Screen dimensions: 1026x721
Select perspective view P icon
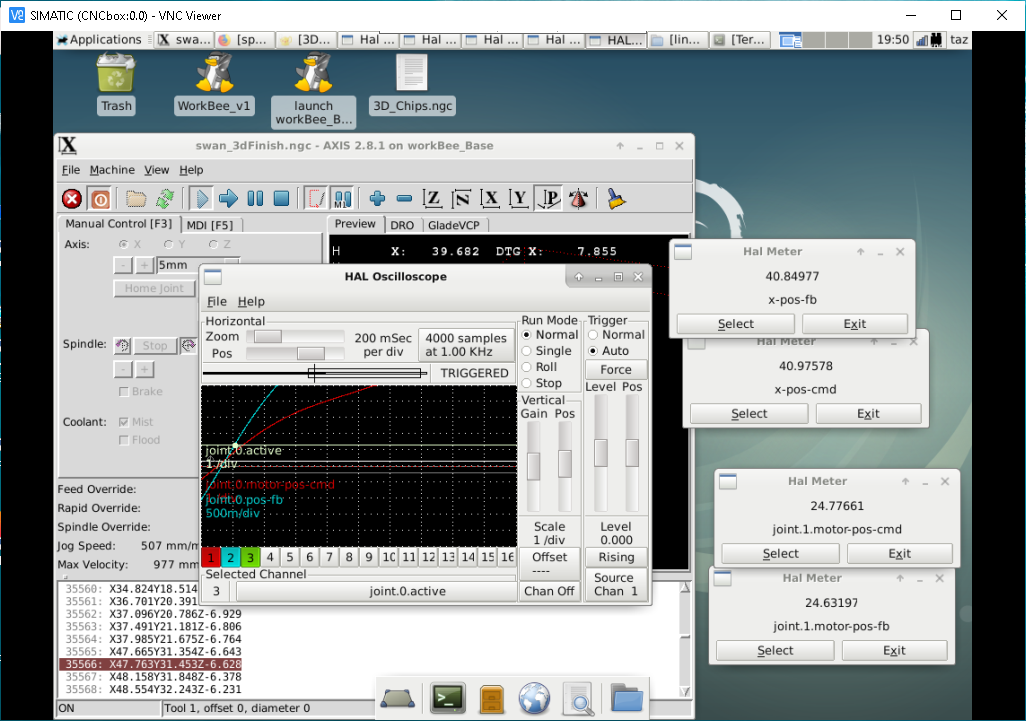point(548,198)
